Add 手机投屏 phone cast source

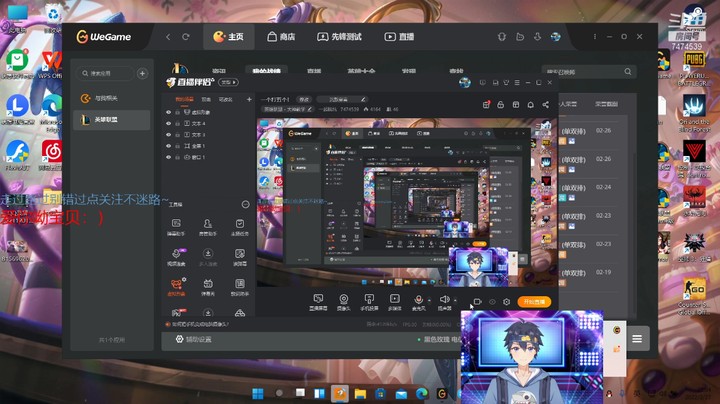(369, 303)
